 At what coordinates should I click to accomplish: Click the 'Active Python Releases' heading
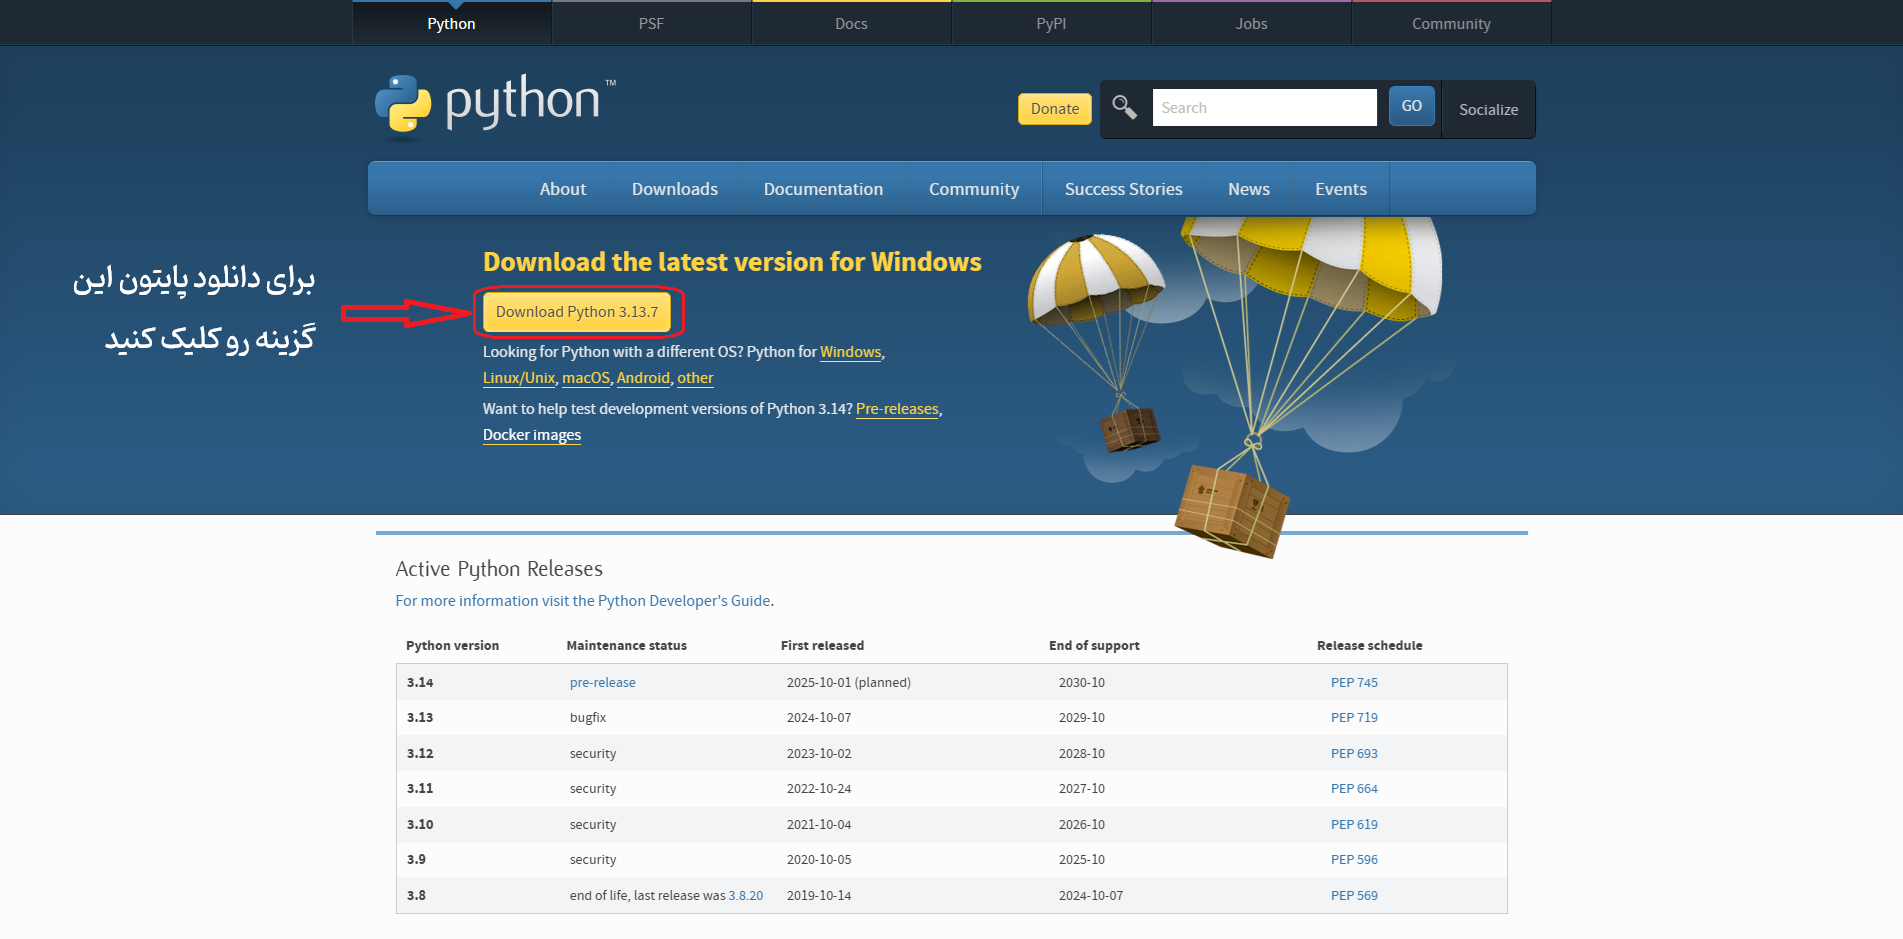[x=499, y=569]
